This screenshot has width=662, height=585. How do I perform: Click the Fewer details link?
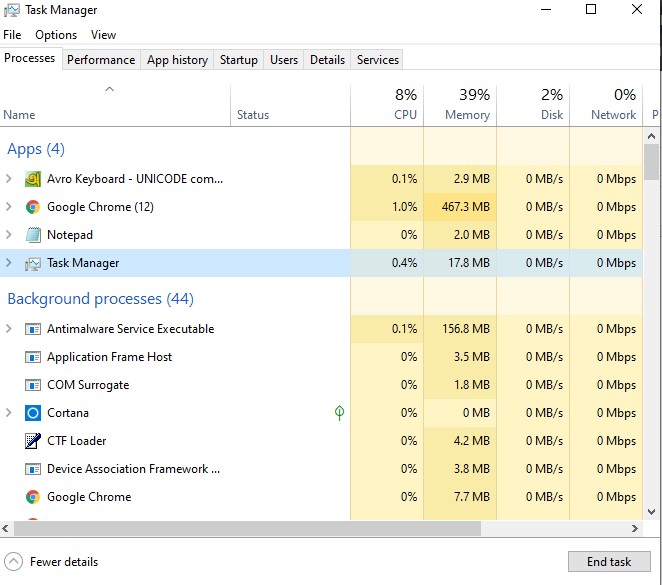64,562
